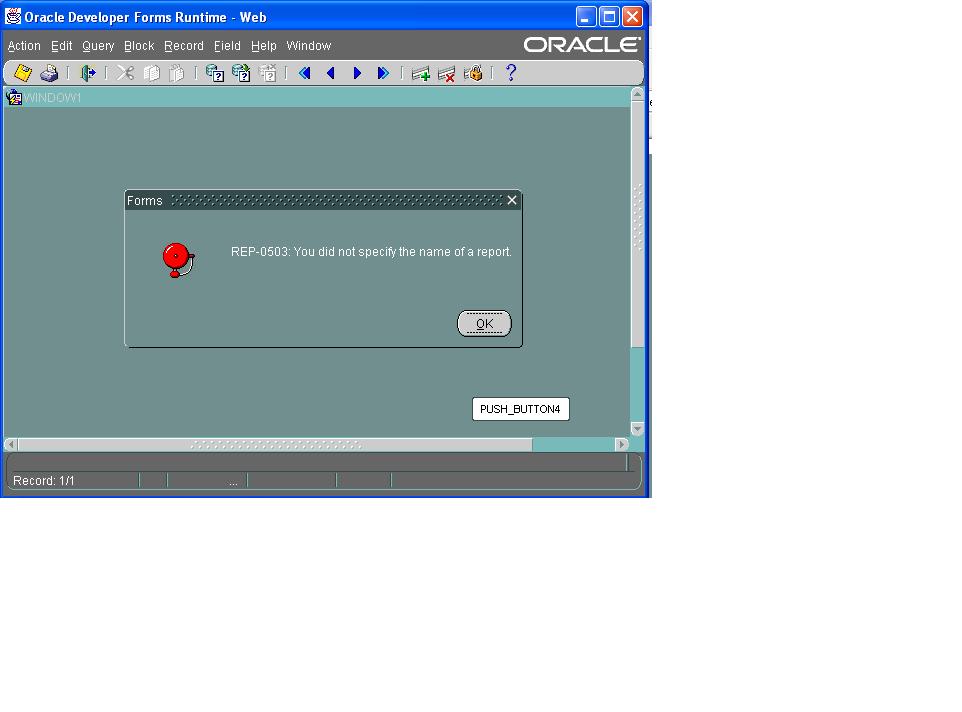The height and width of the screenshot is (712, 962).
Task: Click the Execute Query icon
Action: coord(241,73)
